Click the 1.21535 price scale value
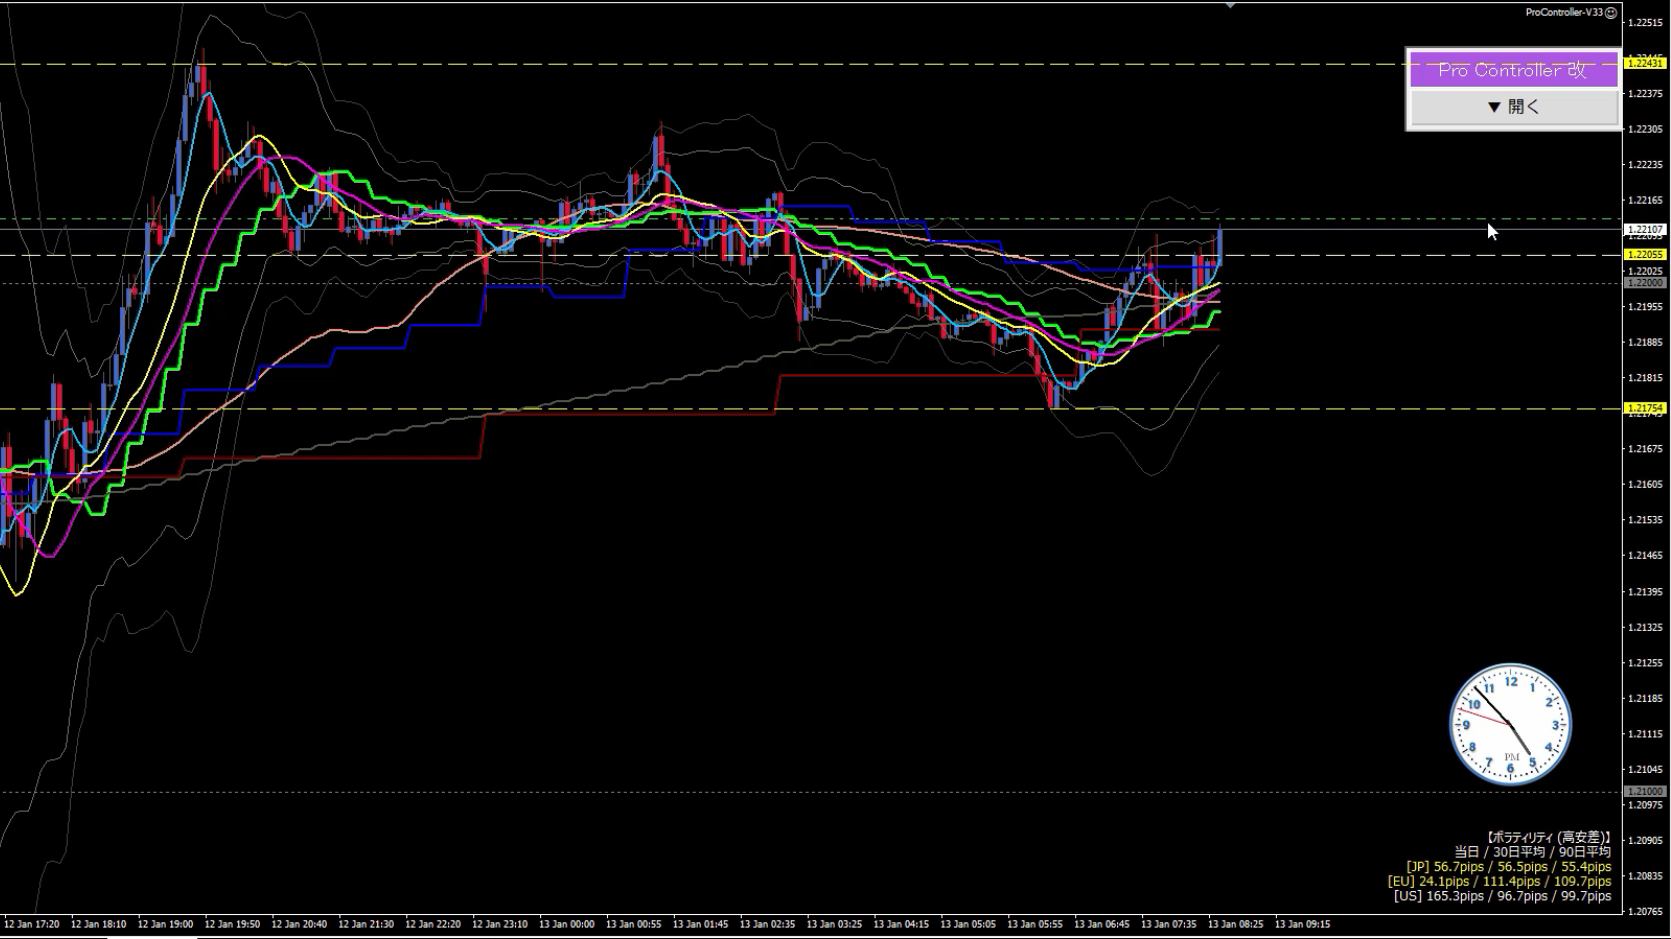 (x=1645, y=520)
